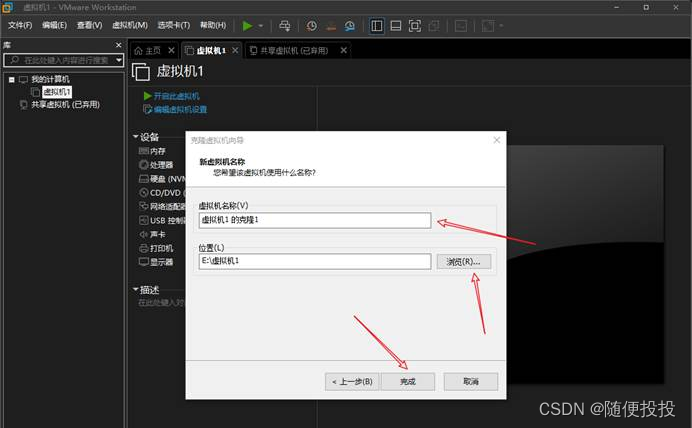Image resolution: width=692 pixels, height=428 pixels.
Task: Open the 编辑(E) menu
Action: point(54,25)
